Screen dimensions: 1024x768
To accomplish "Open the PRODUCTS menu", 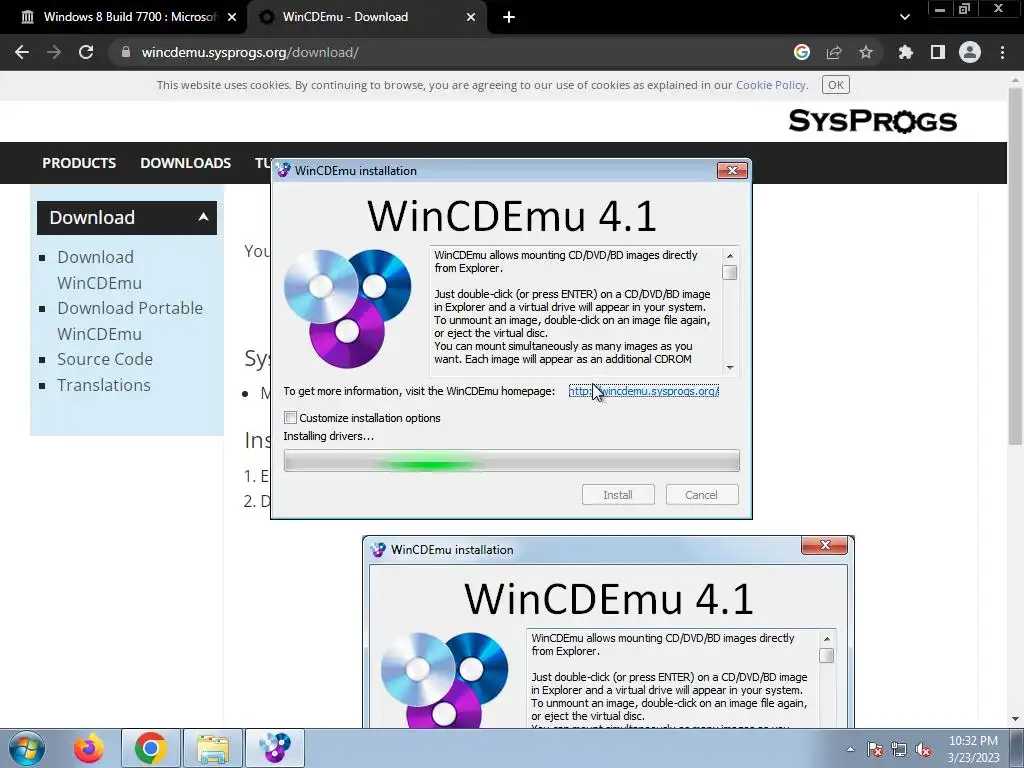I will 79,163.
